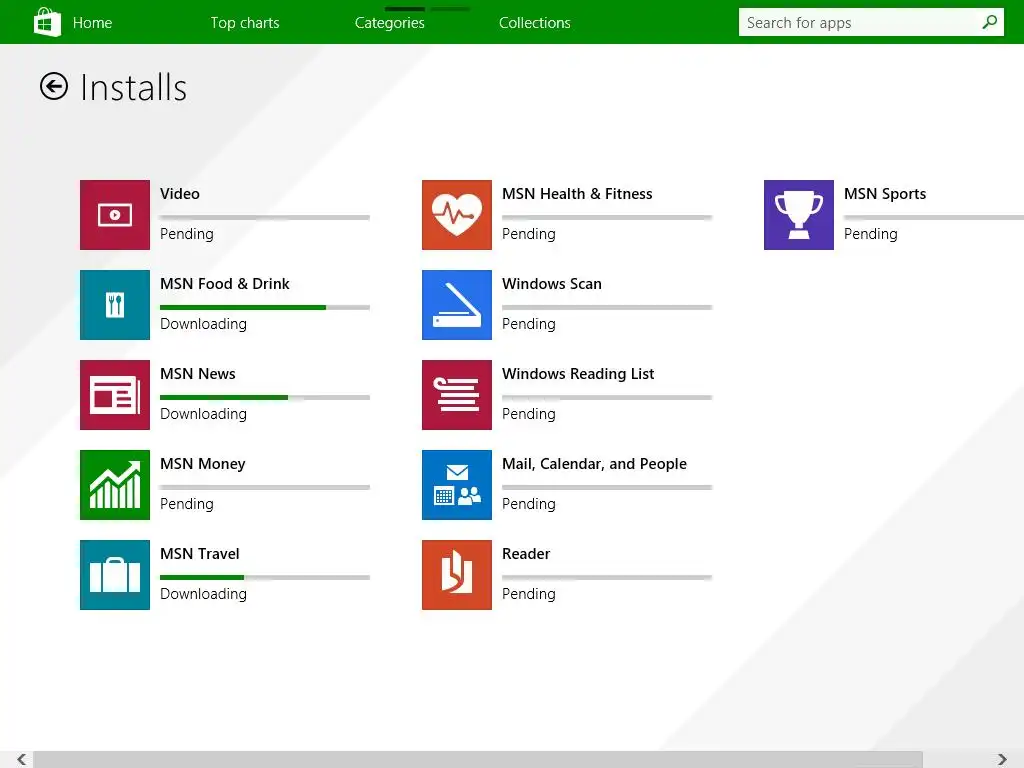Click the Windows Store bag icon

[47, 22]
